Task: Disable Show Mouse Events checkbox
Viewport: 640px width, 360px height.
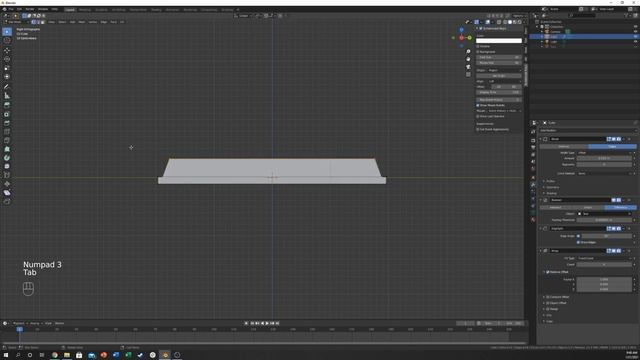Action: [478, 105]
